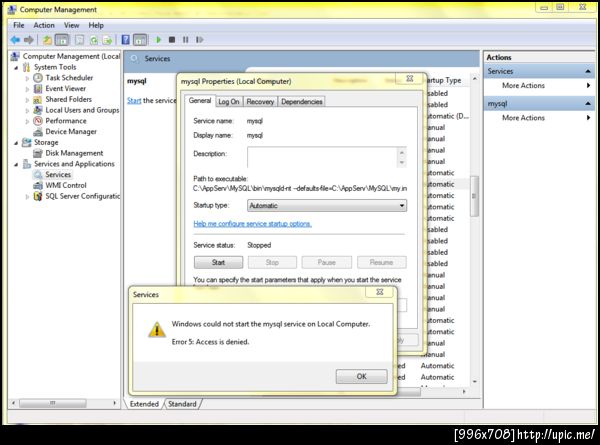Viewport: 600px width, 445px height.
Task: Collapse the mysql section in Actions pane
Action: point(588,103)
